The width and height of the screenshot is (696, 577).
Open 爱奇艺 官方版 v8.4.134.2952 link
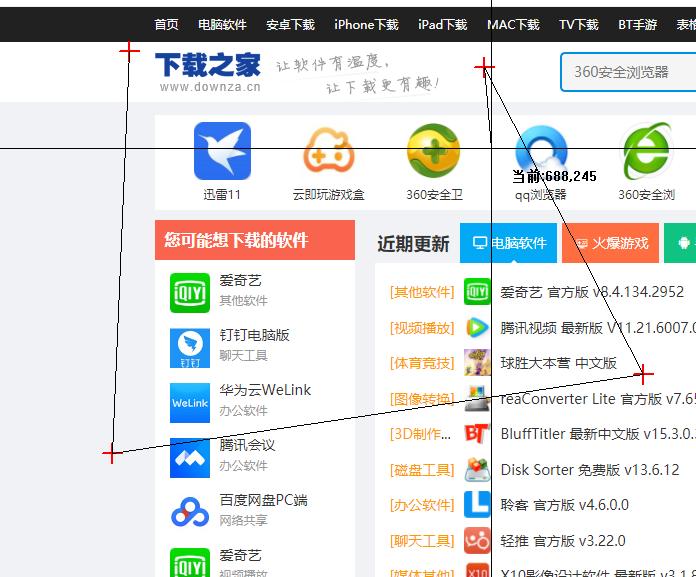(592, 292)
